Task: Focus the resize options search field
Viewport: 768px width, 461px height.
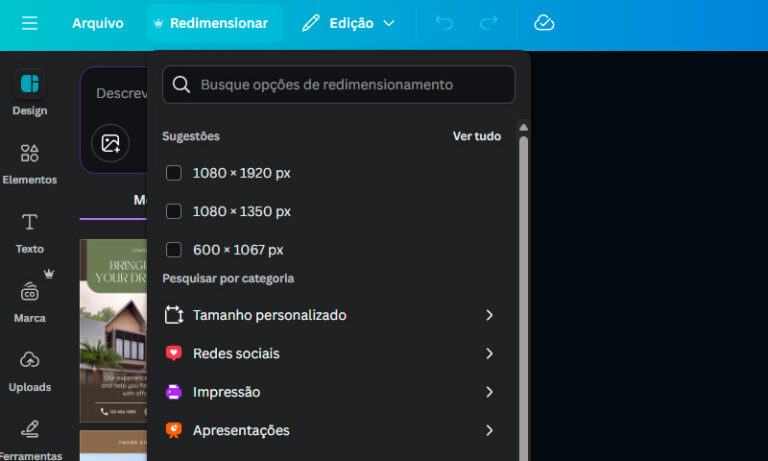Action: pos(338,84)
